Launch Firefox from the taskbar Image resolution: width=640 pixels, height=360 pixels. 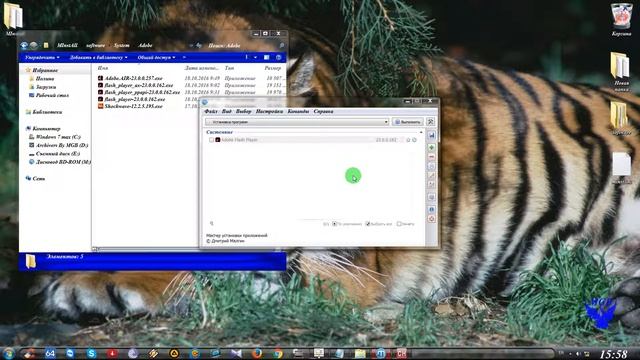(x=257, y=353)
